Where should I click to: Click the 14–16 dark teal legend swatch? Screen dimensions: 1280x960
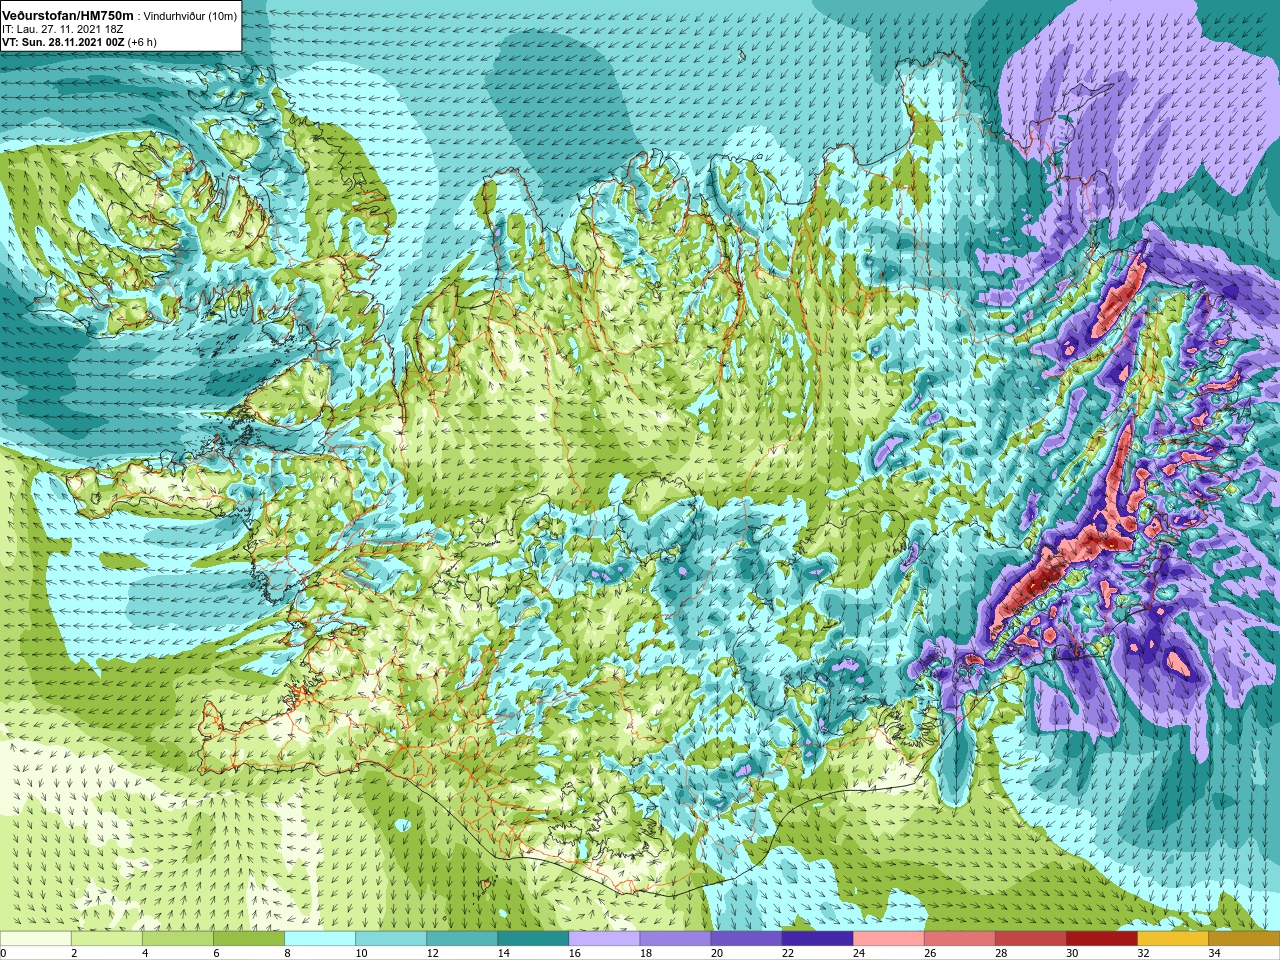(x=533, y=939)
